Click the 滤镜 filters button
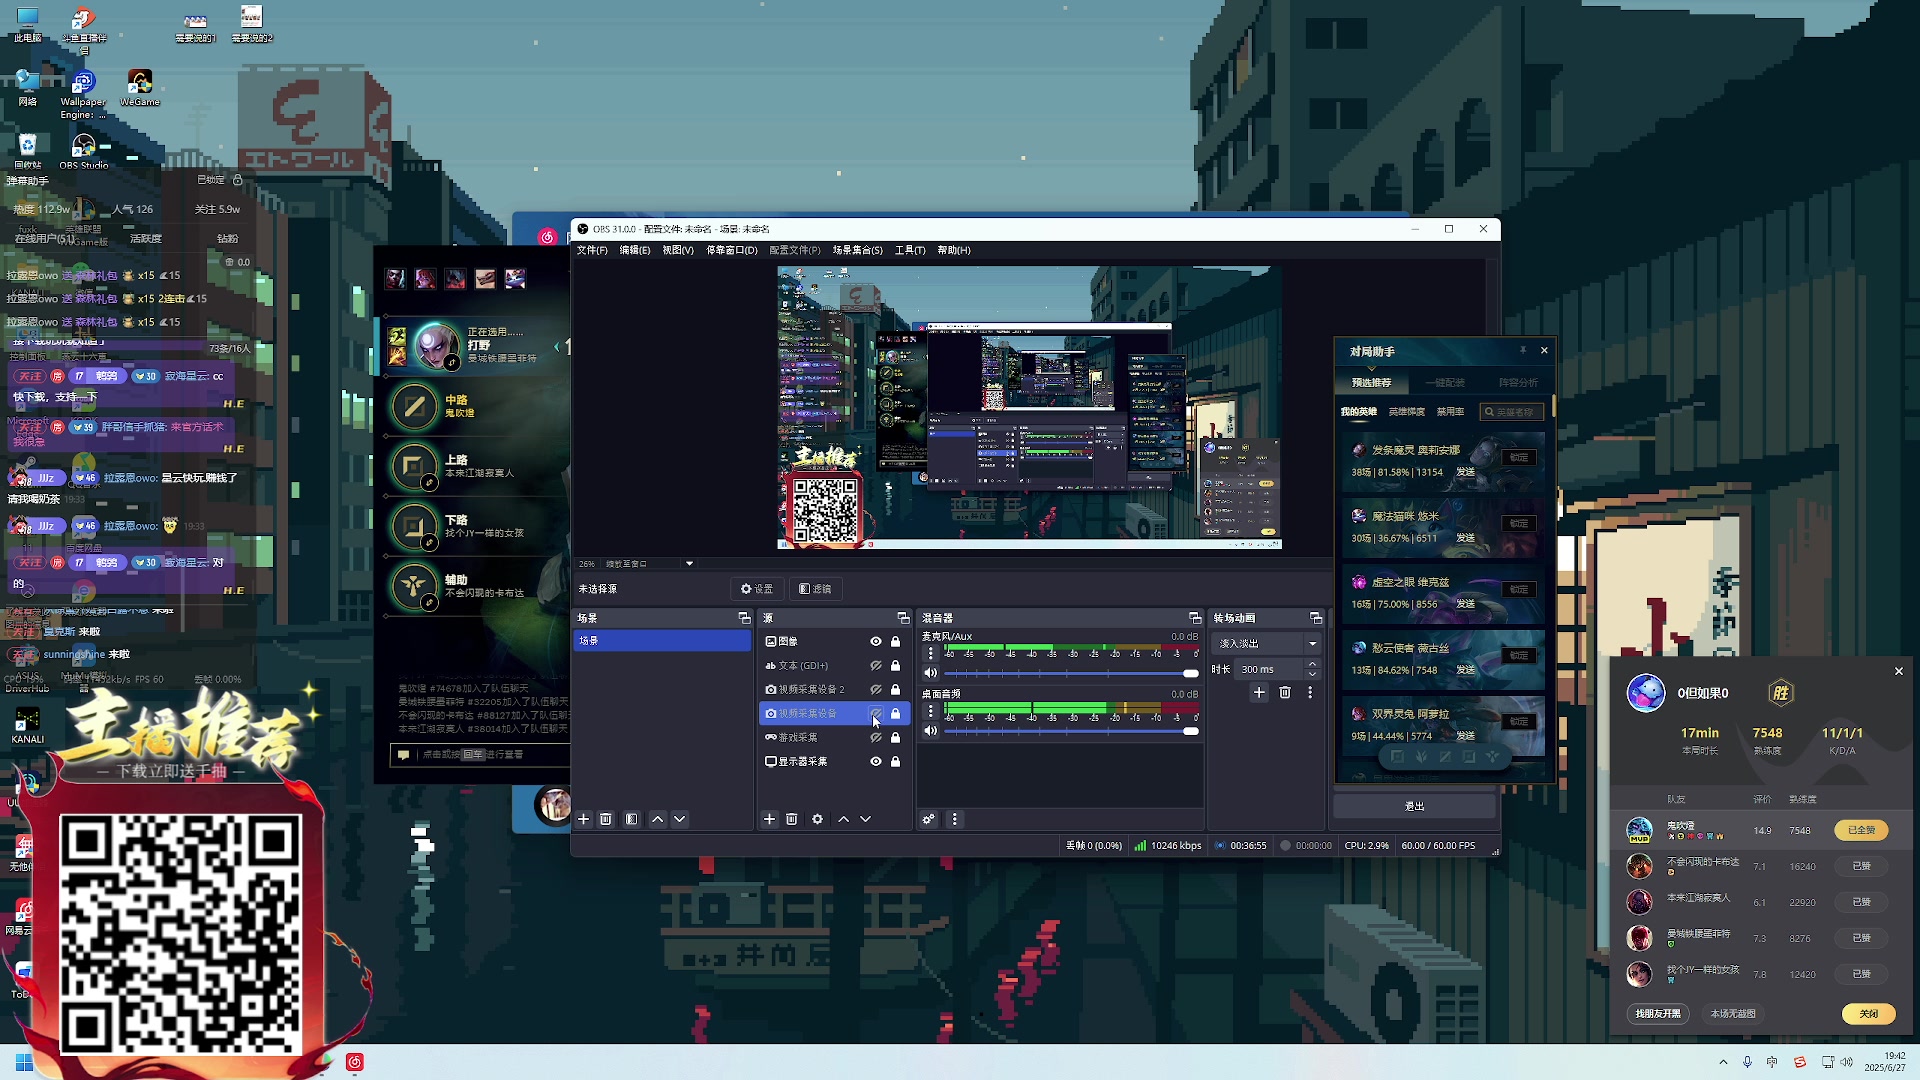1920x1080 pixels. pyautogui.click(x=815, y=589)
